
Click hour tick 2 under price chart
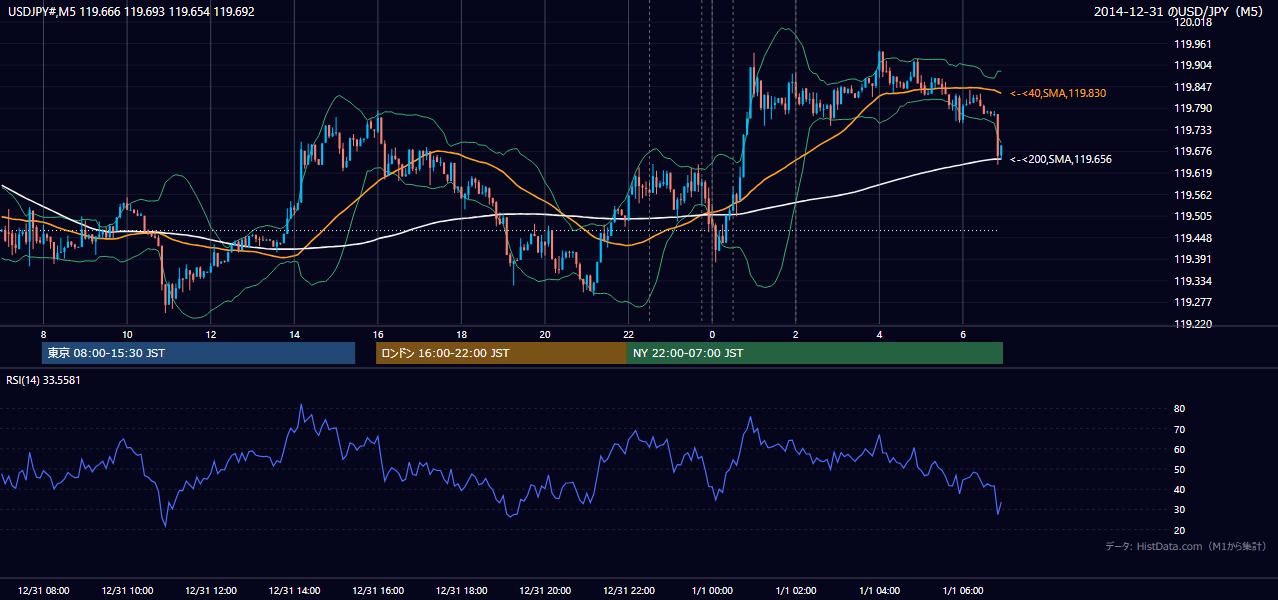point(795,333)
